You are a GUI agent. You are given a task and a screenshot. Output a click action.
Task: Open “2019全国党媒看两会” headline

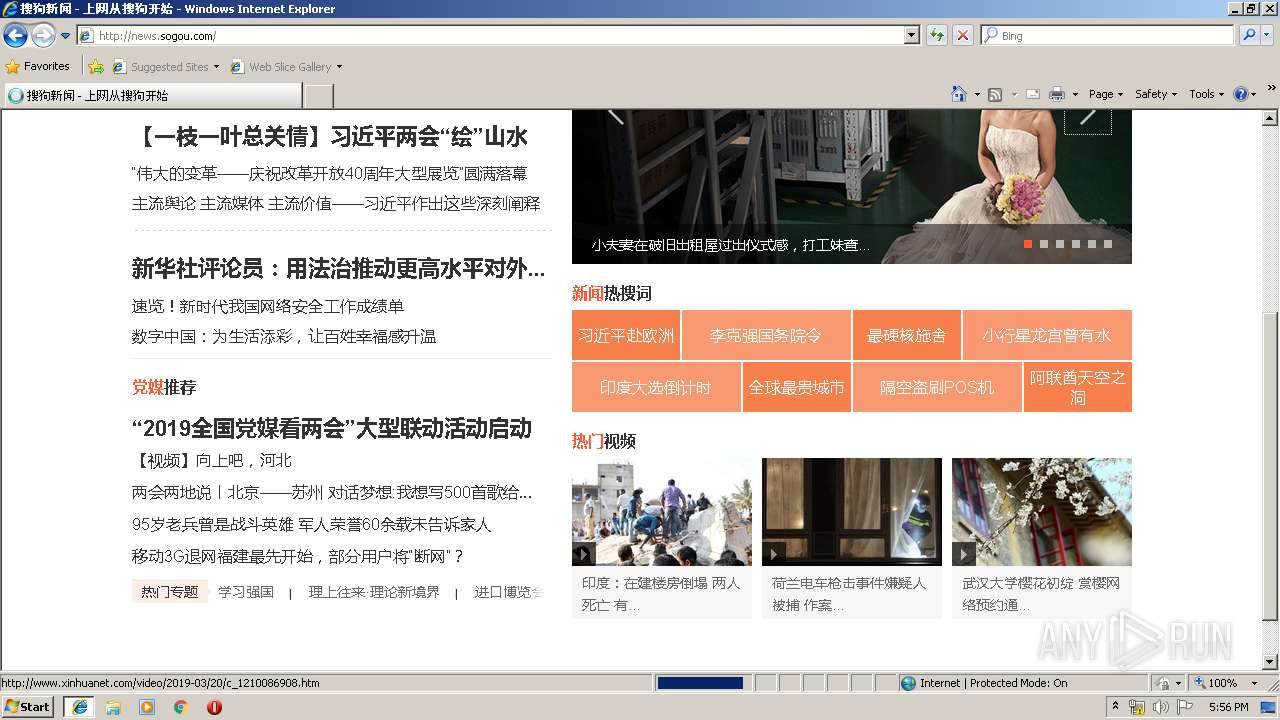click(331, 429)
